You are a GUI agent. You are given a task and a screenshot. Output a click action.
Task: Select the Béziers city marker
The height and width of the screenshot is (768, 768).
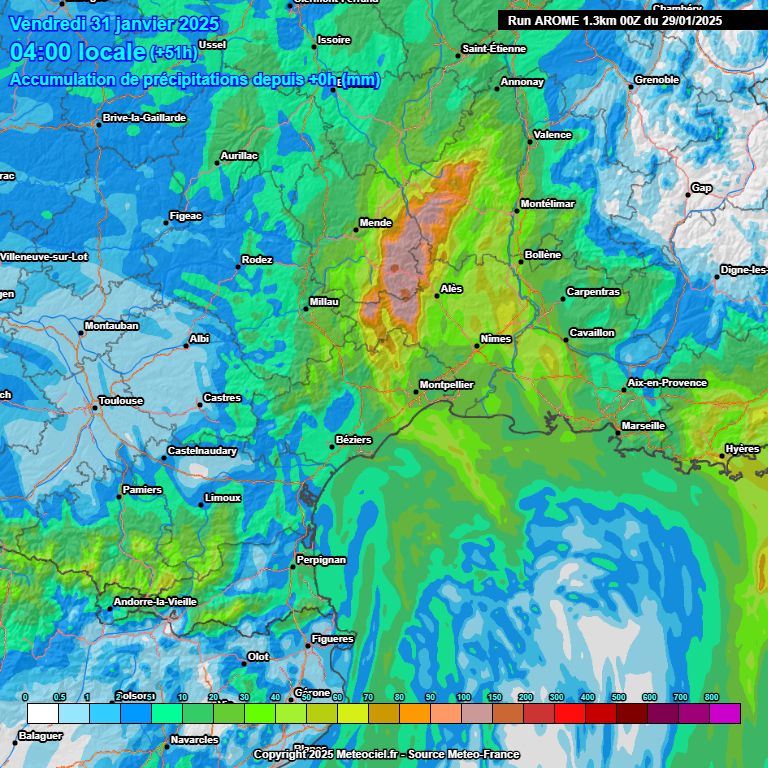(x=332, y=447)
